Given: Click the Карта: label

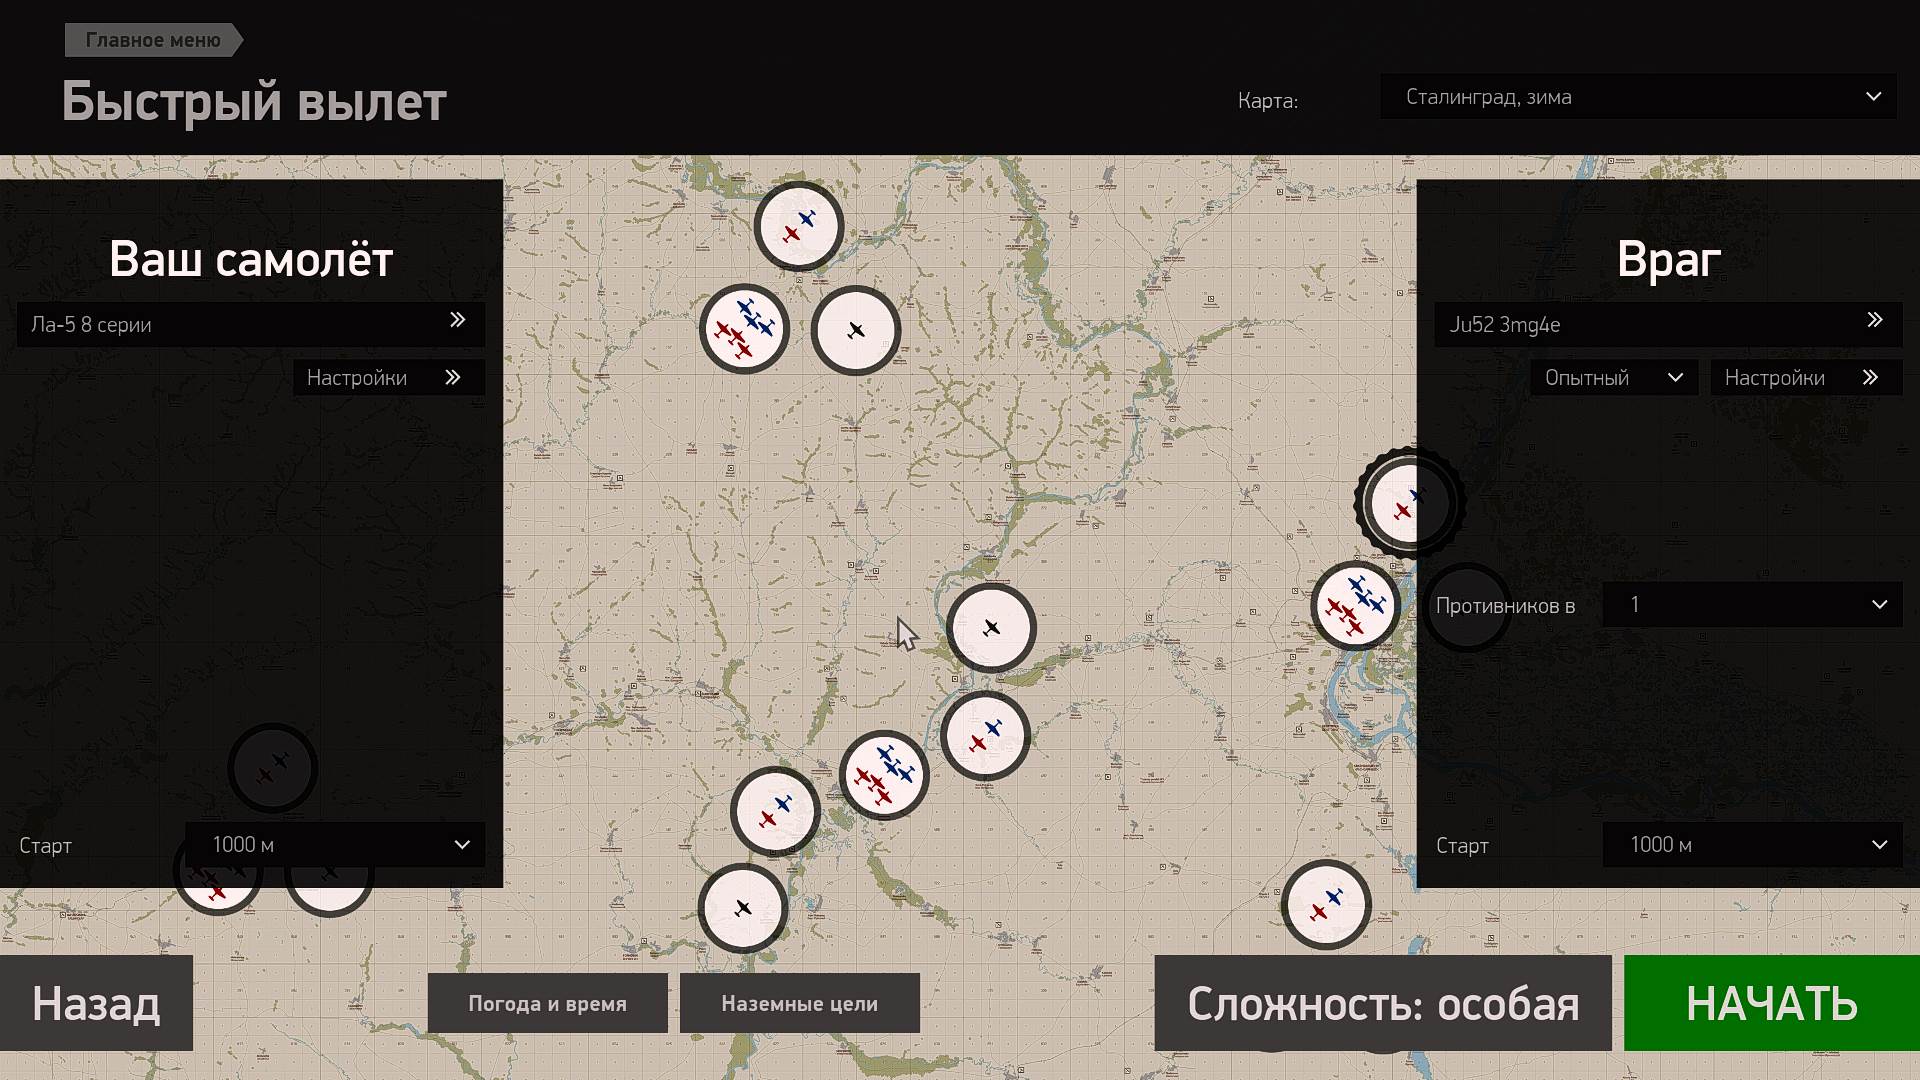Looking at the screenshot, I should tap(1268, 101).
